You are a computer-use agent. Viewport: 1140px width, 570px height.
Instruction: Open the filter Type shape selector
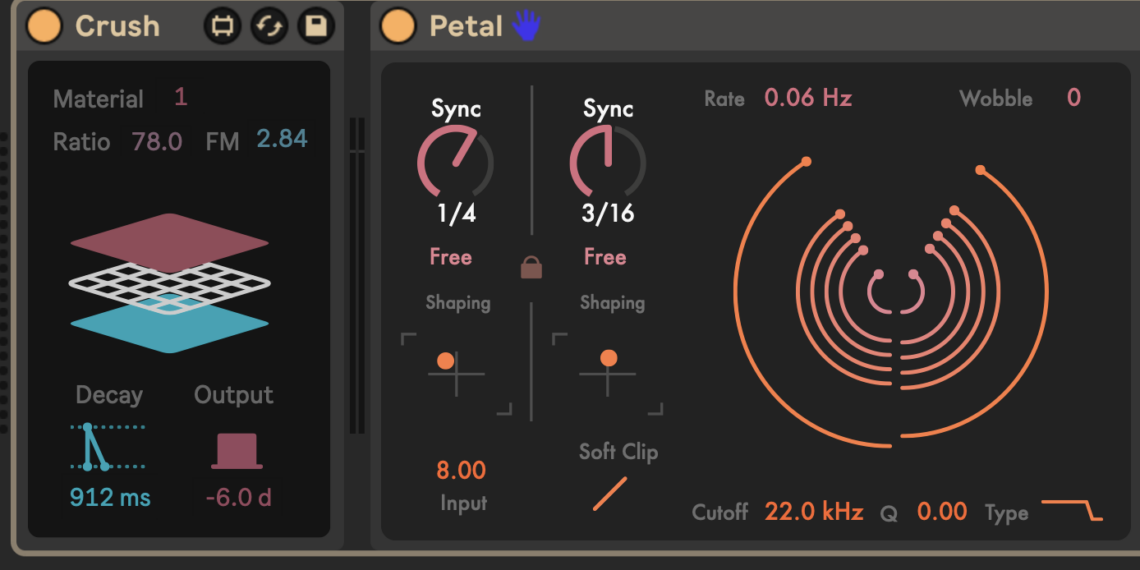1071,511
